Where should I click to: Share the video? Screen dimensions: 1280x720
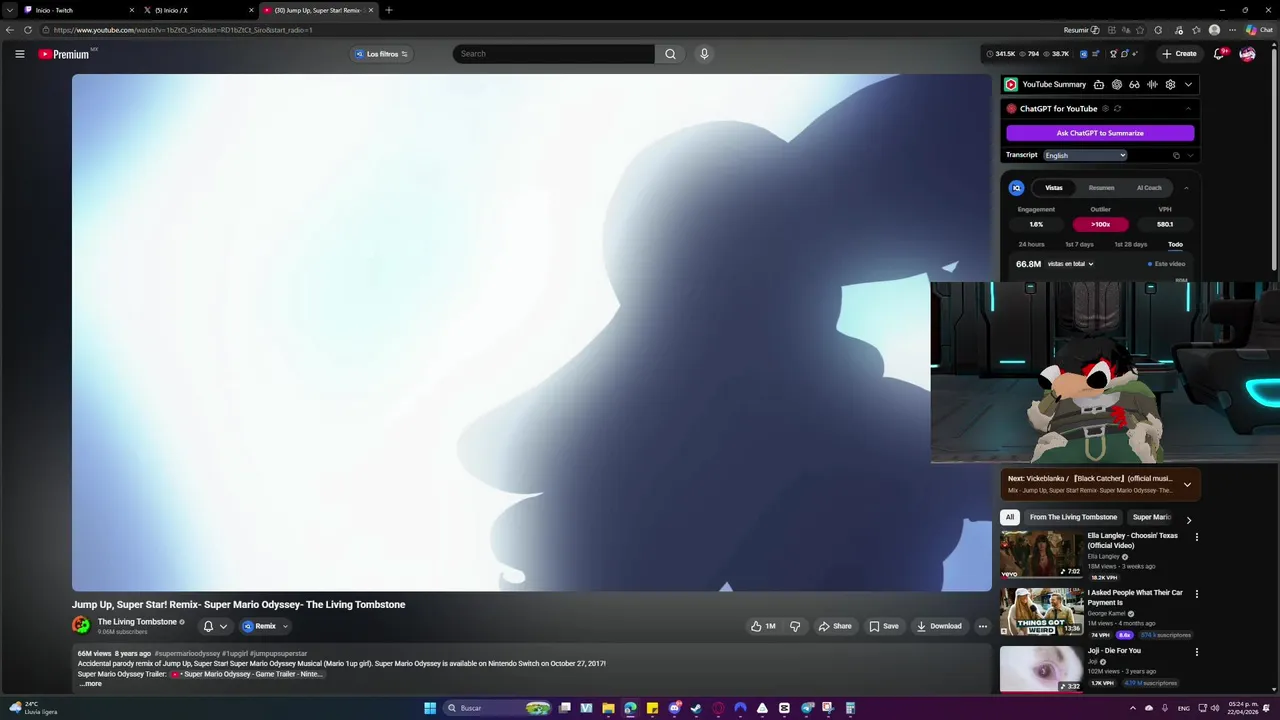(835, 626)
